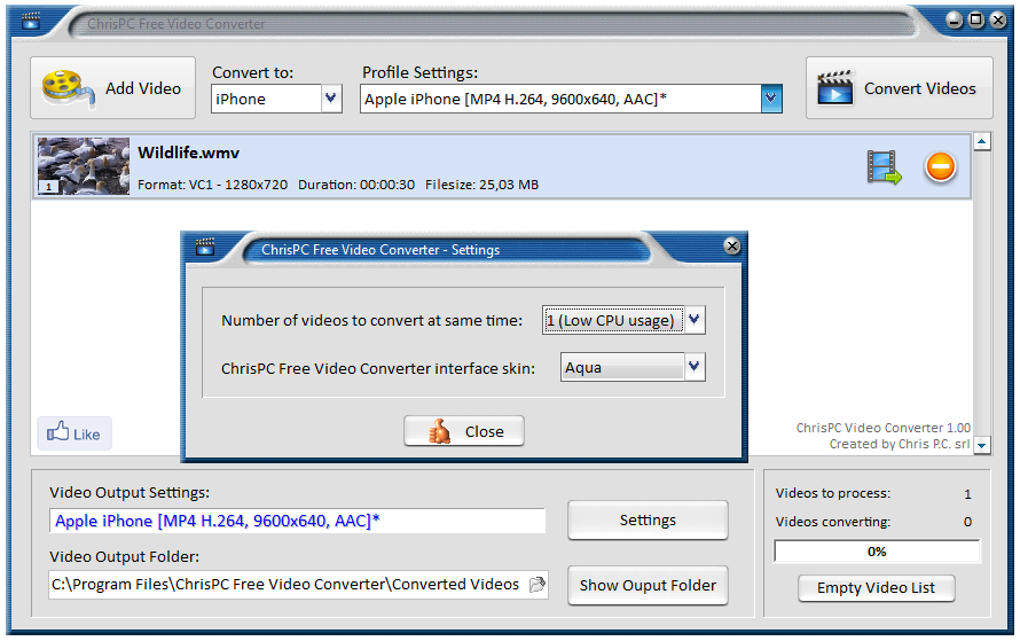Click the Close button in Settings dialog
This screenshot has width=1020, height=641.
[x=464, y=431]
